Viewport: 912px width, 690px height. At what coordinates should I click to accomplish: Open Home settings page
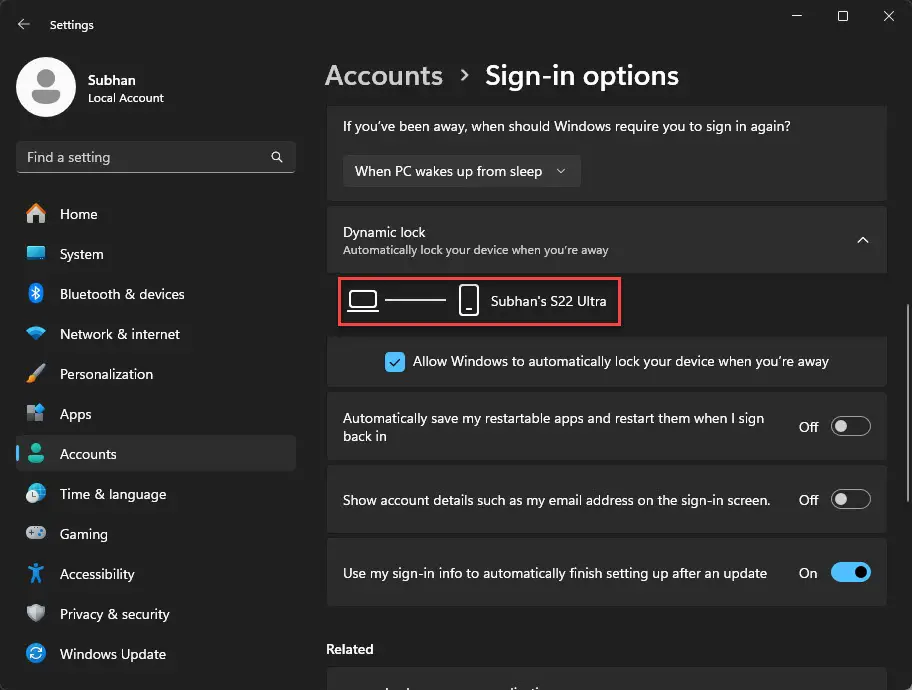pyautogui.click(x=156, y=214)
